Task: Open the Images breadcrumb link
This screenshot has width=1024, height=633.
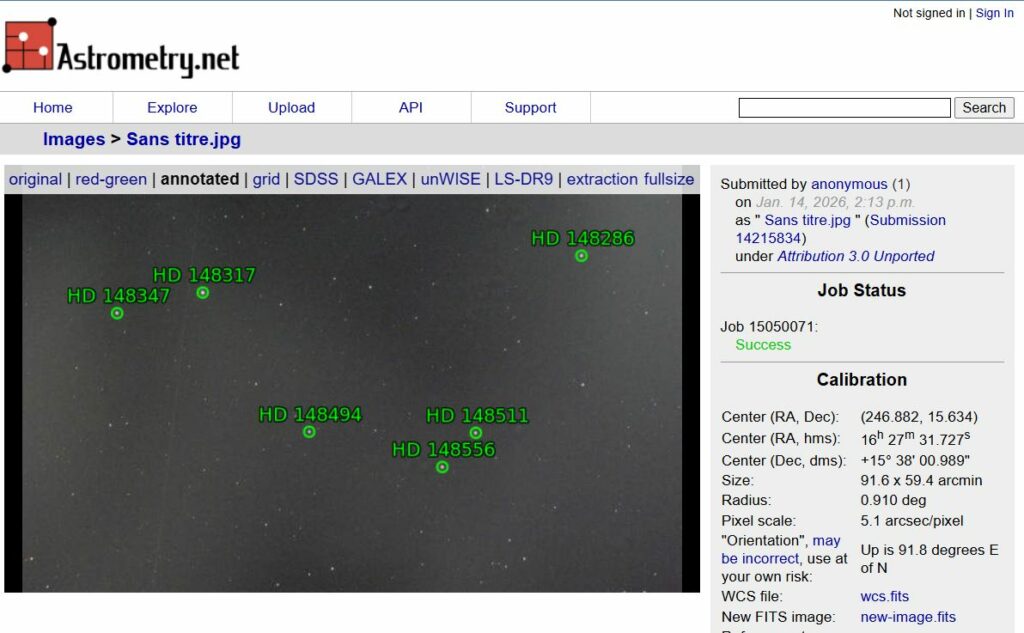Action: coord(74,140)
